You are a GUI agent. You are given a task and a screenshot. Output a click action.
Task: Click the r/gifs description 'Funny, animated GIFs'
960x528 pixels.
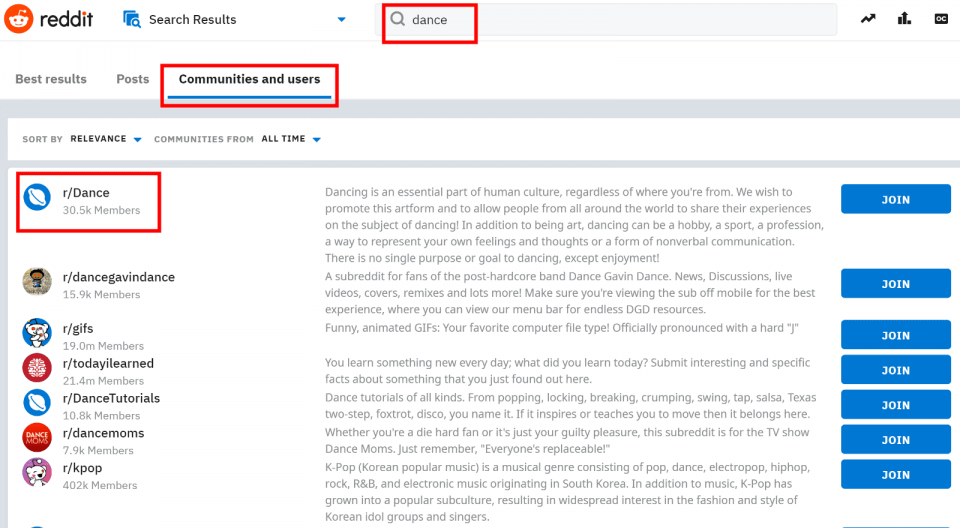coord(562,328)
